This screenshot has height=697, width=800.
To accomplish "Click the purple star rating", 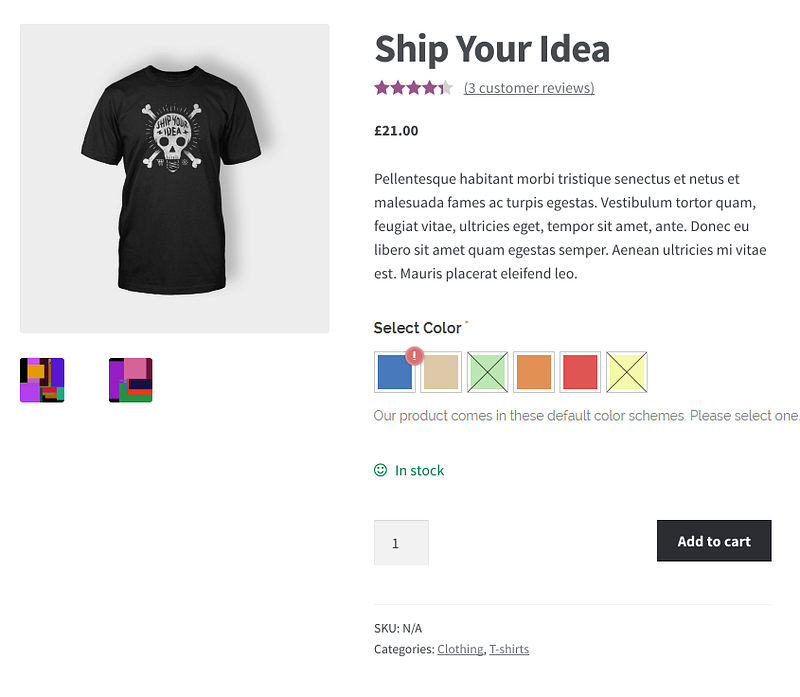I will [x=413, y=88].
